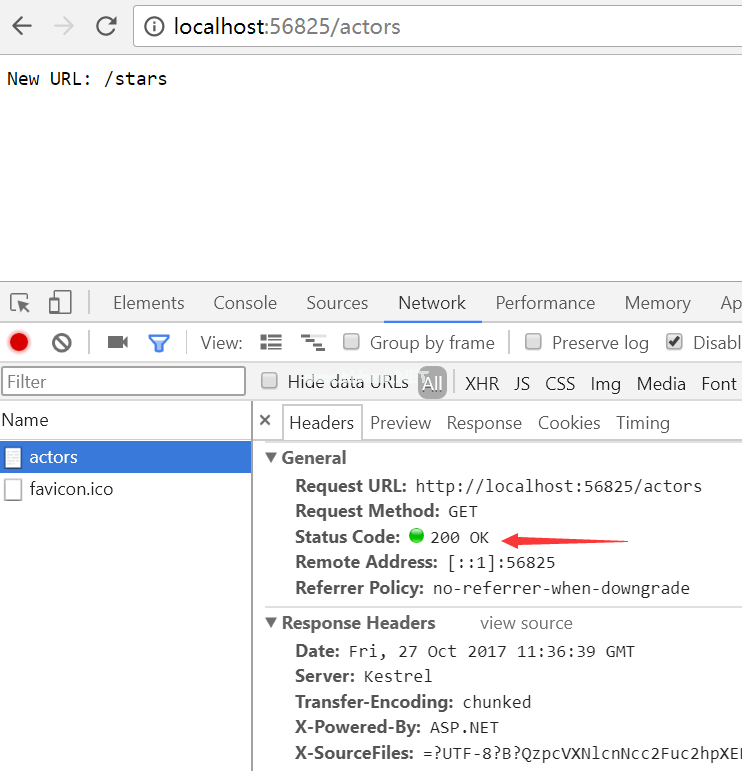This screenshot has height=771, width=742.
Task: Open the Console tab
Action: 245,303
